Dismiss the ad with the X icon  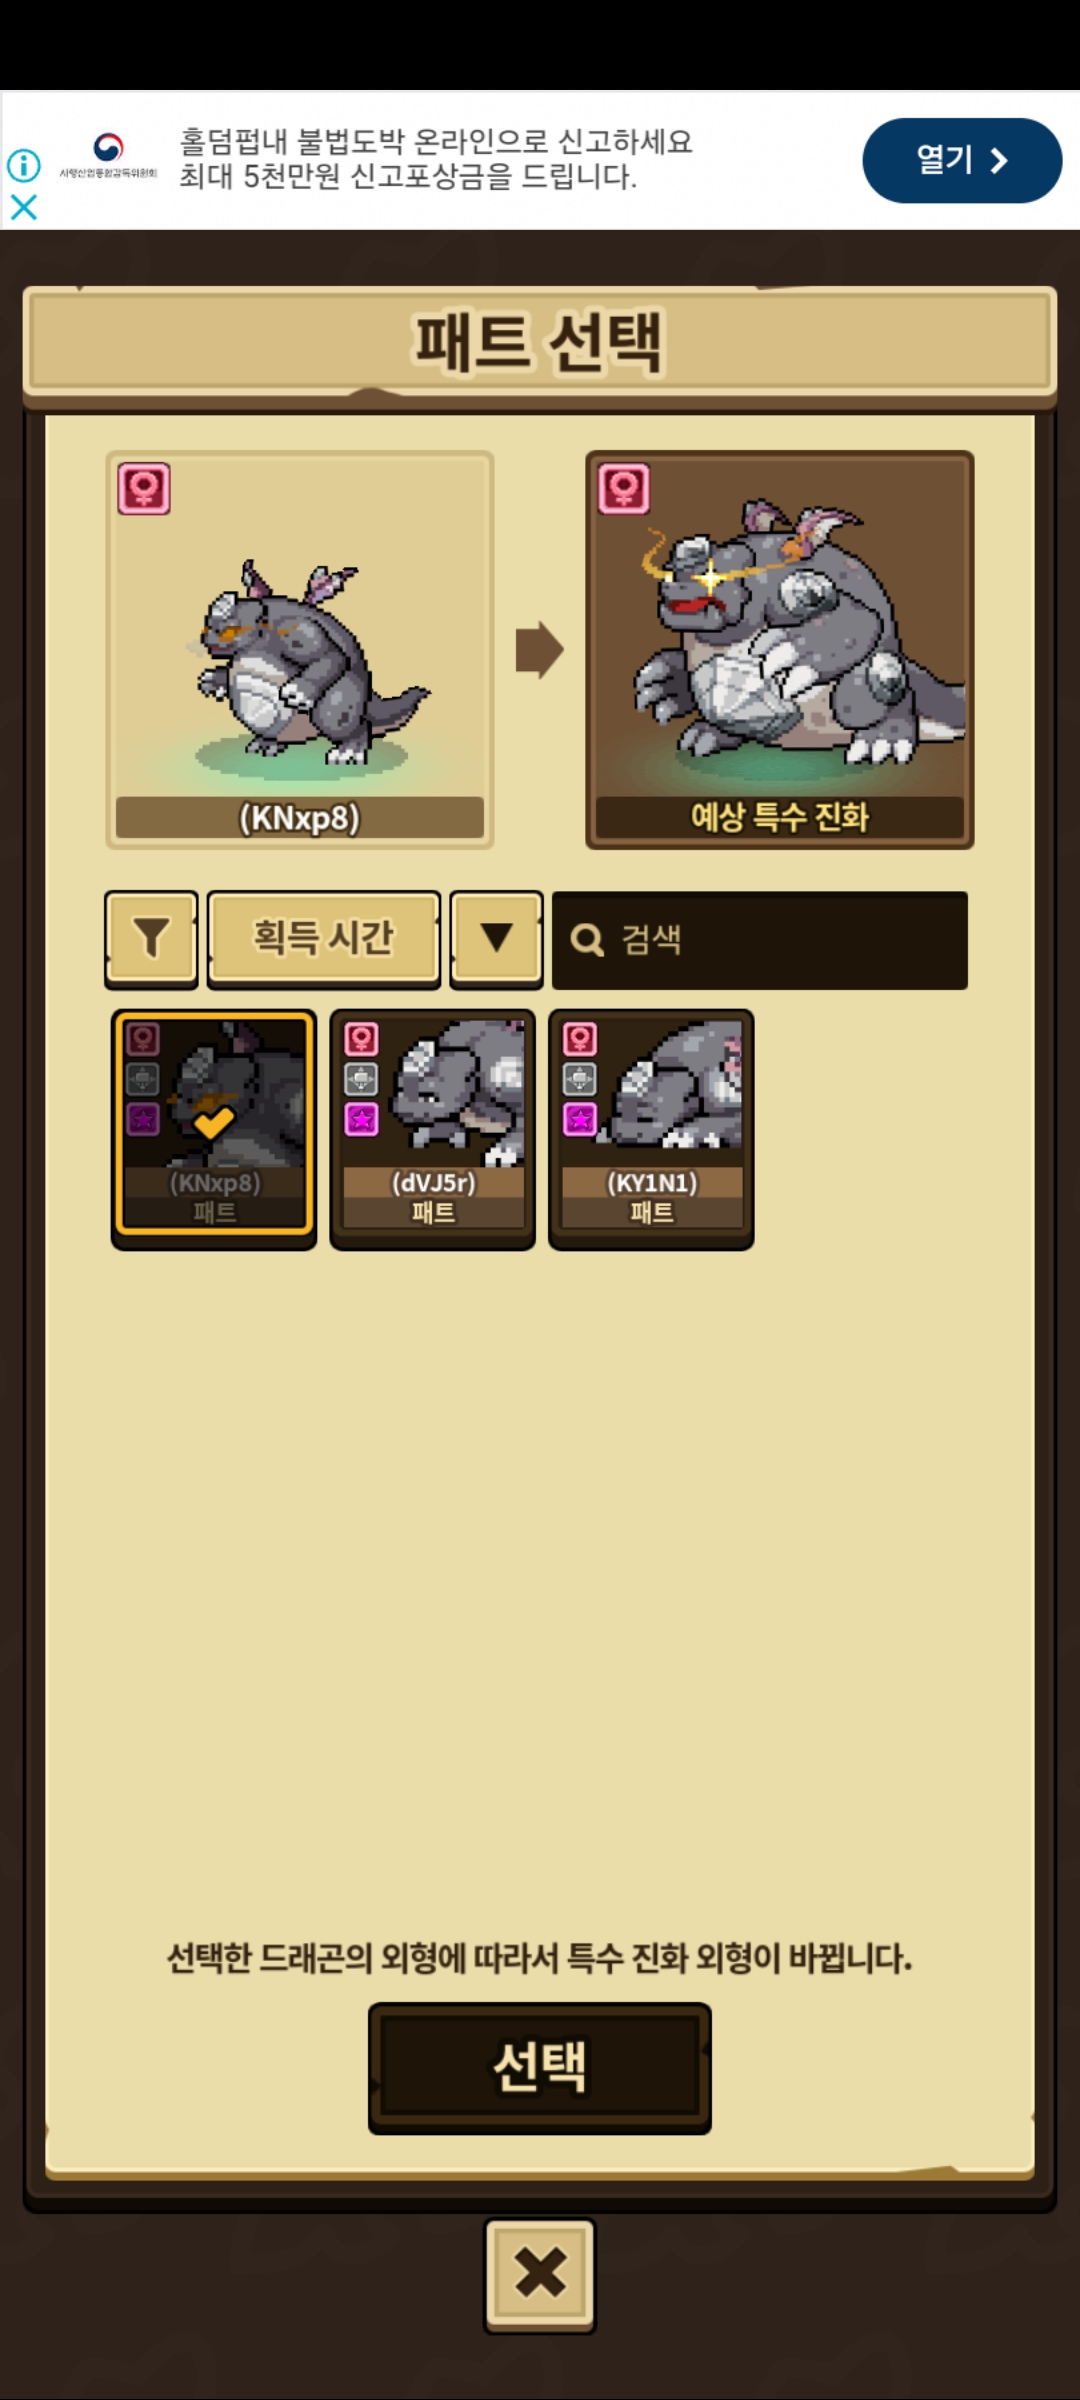[x=24, y=207]
